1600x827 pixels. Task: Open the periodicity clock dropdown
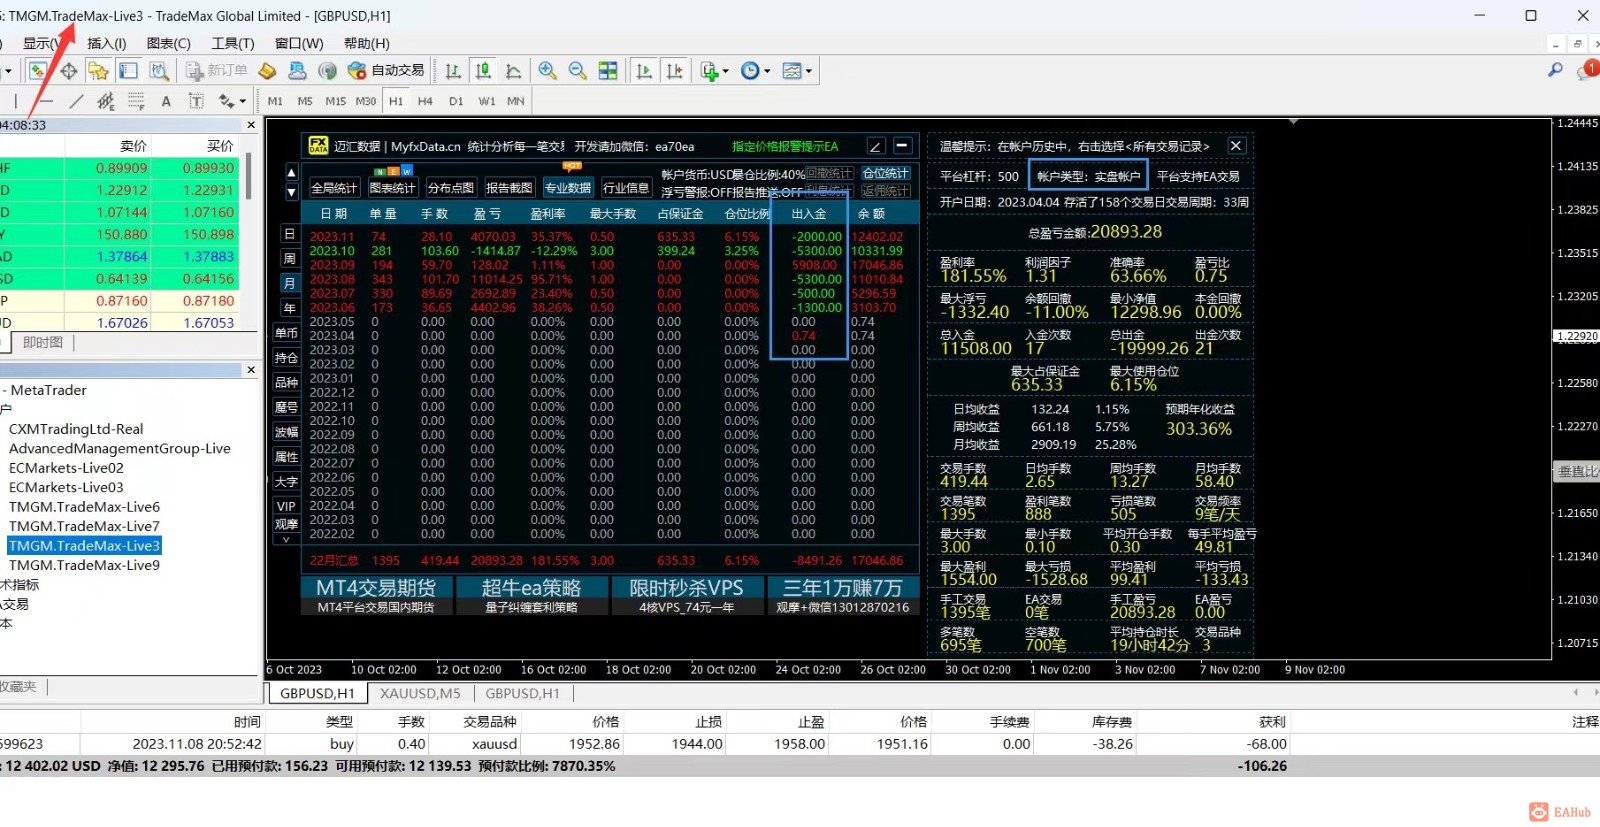tap(755, 70)
